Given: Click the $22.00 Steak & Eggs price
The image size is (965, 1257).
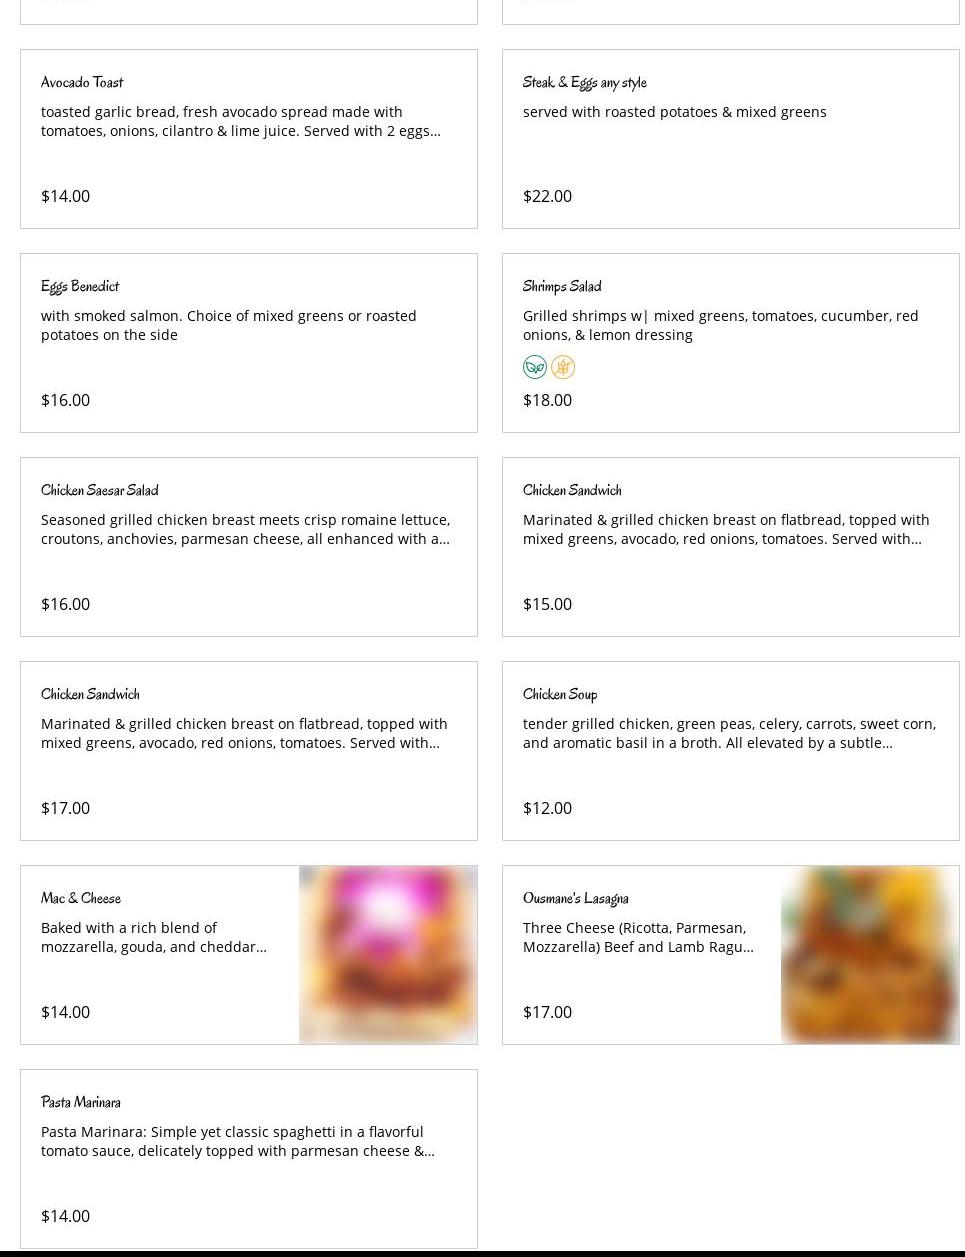Looking at the screenshot, I should click(547, 196).
